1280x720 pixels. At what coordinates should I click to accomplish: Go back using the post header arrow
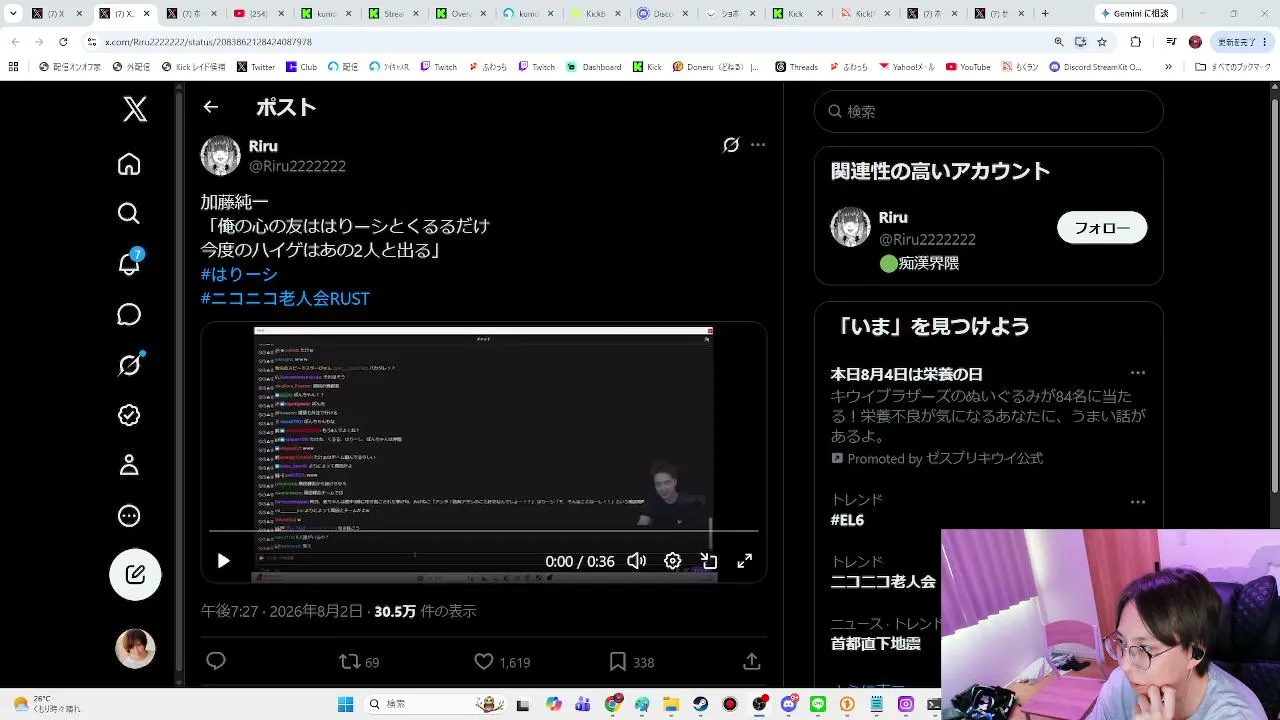[x=210, y=107]
